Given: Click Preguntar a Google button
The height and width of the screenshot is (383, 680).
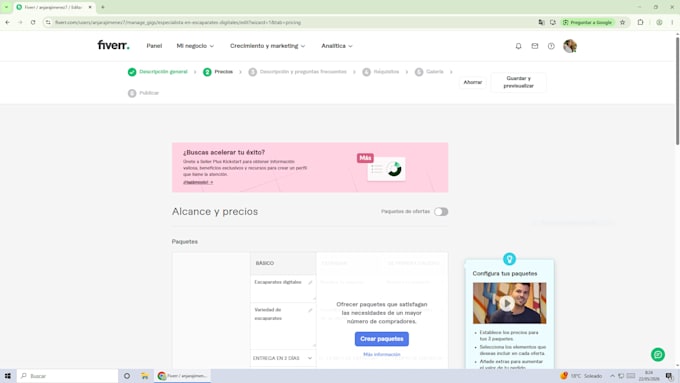Looking at the screenshot, I should point(588,22).
